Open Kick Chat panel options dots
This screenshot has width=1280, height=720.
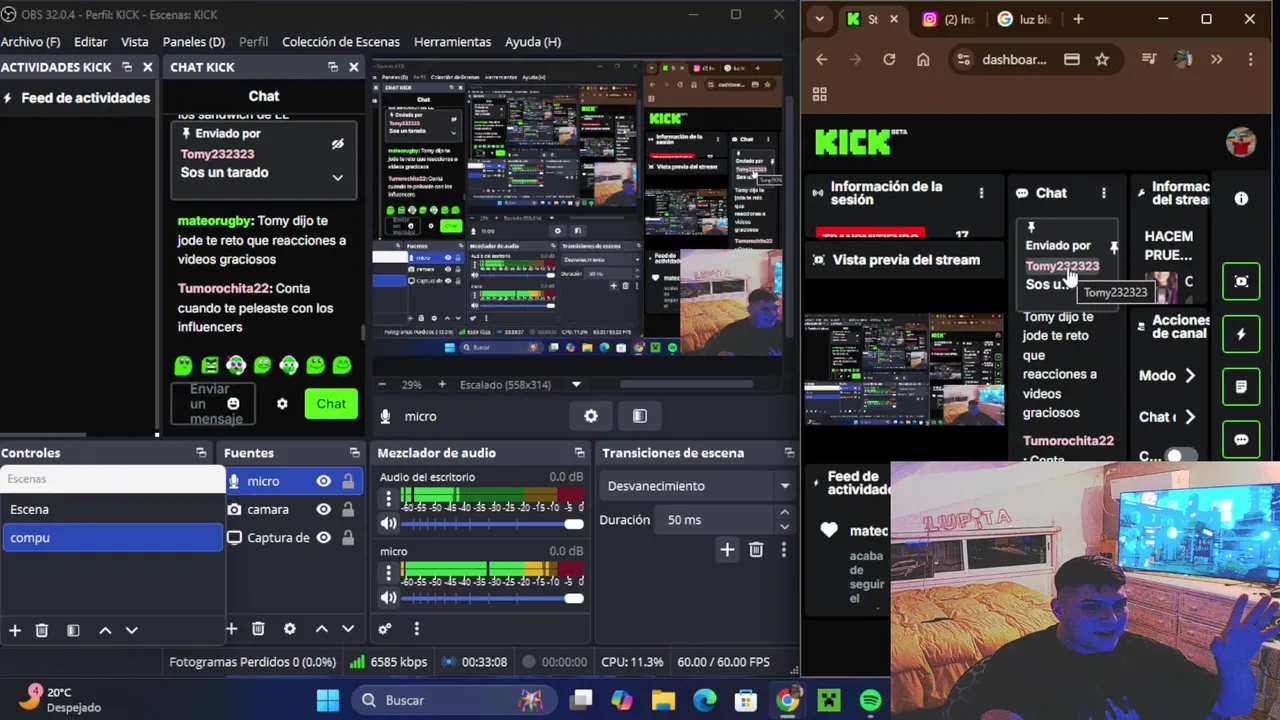1104,193
